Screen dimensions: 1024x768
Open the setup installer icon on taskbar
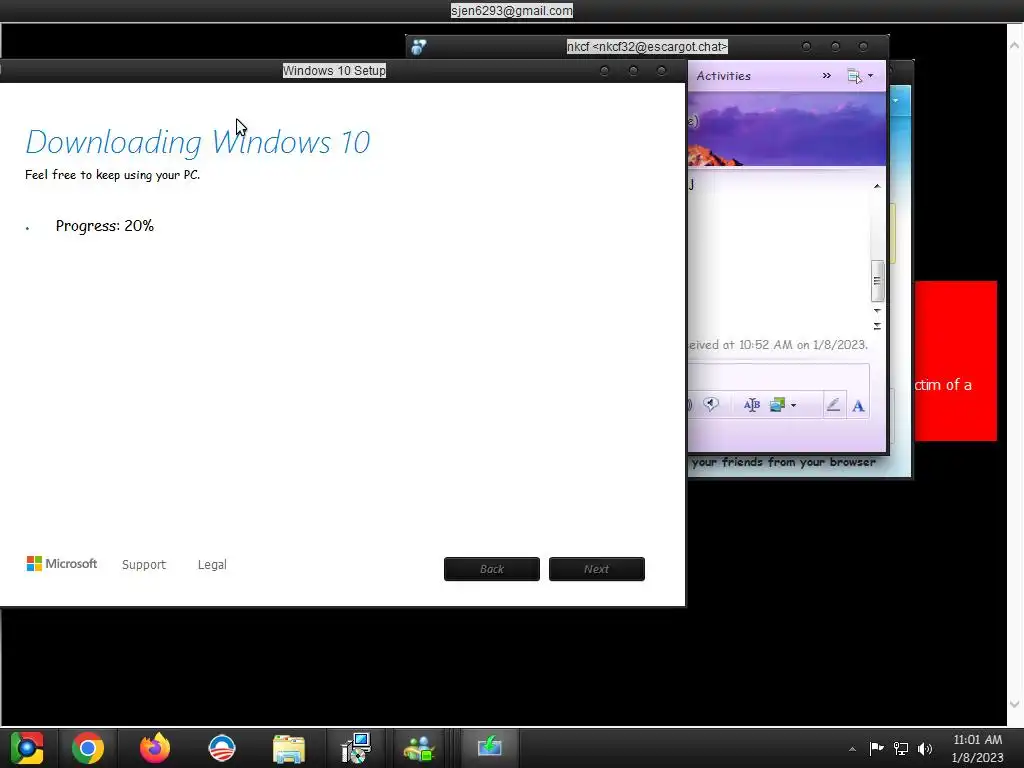tap(356, 748)
